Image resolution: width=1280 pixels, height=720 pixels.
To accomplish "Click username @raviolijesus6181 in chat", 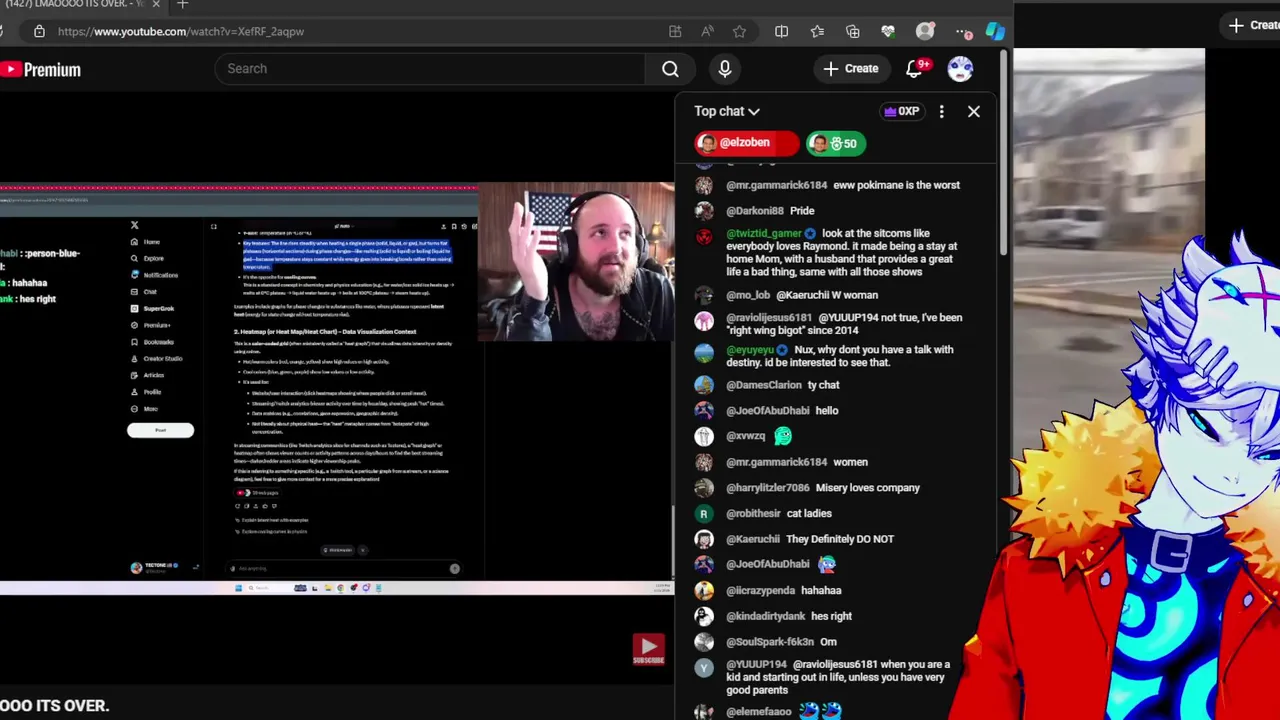I will [769, 318].
